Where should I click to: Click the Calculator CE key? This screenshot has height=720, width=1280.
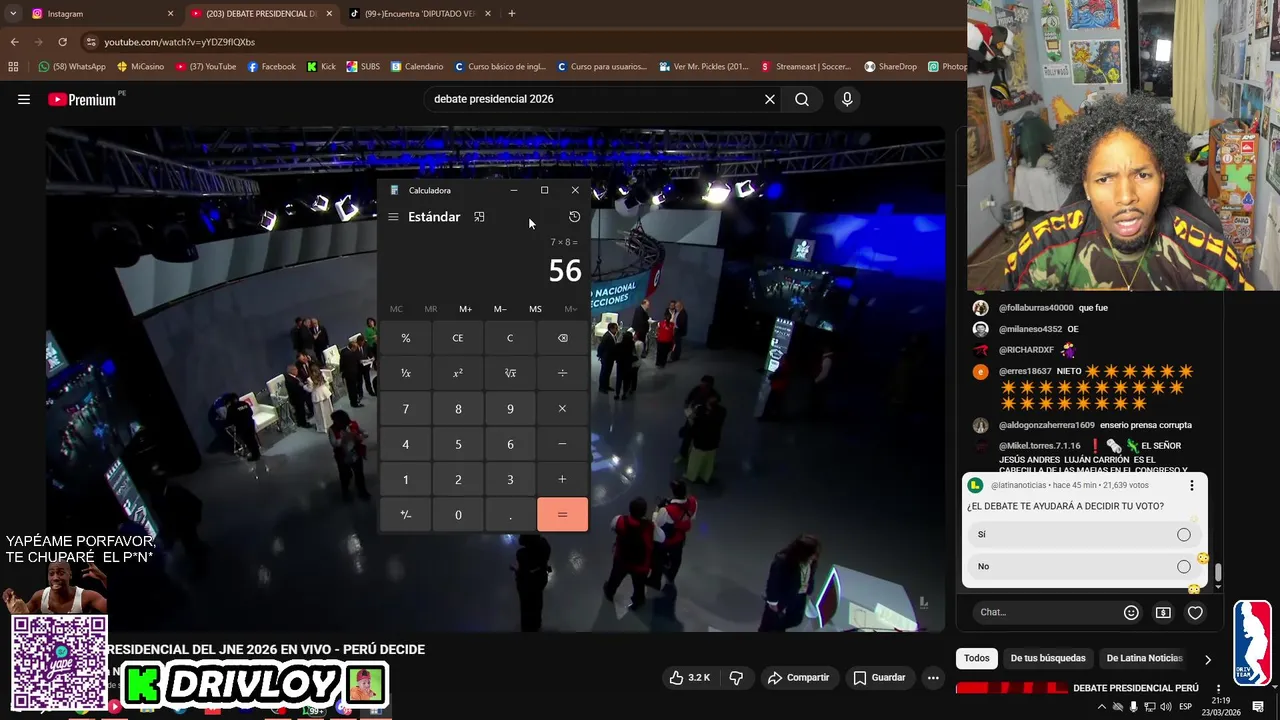[x=458, y=338]
